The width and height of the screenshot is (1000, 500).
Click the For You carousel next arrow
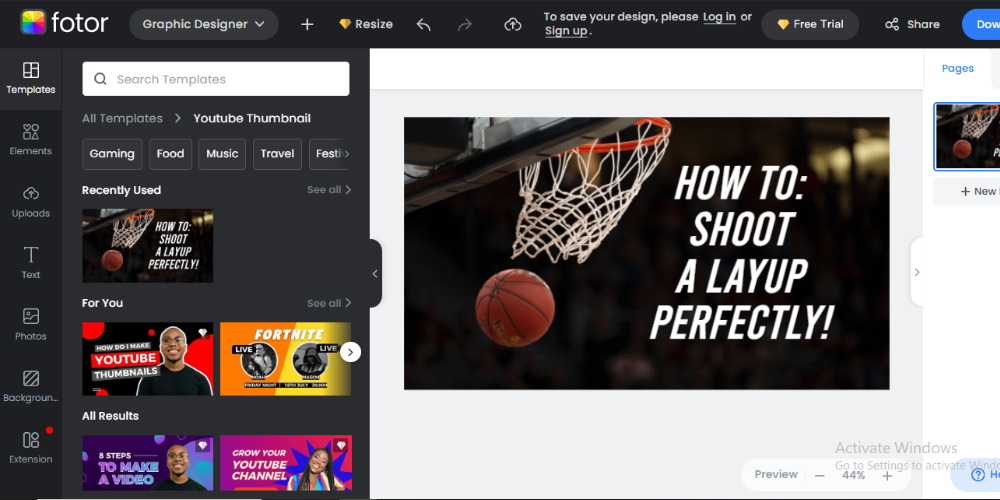(350, 352)
